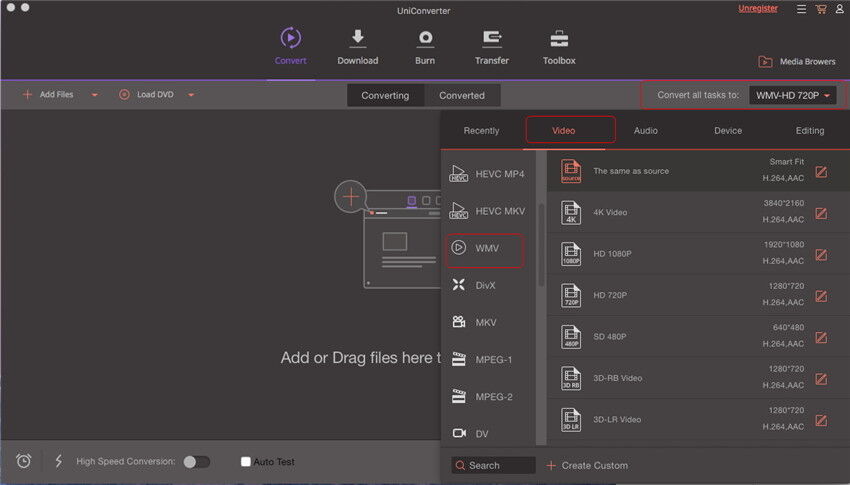Choose the 3D-RB Video preset label
Viewport: 850px width, 485px height.
pyautogui.click(x=617, y=378)
